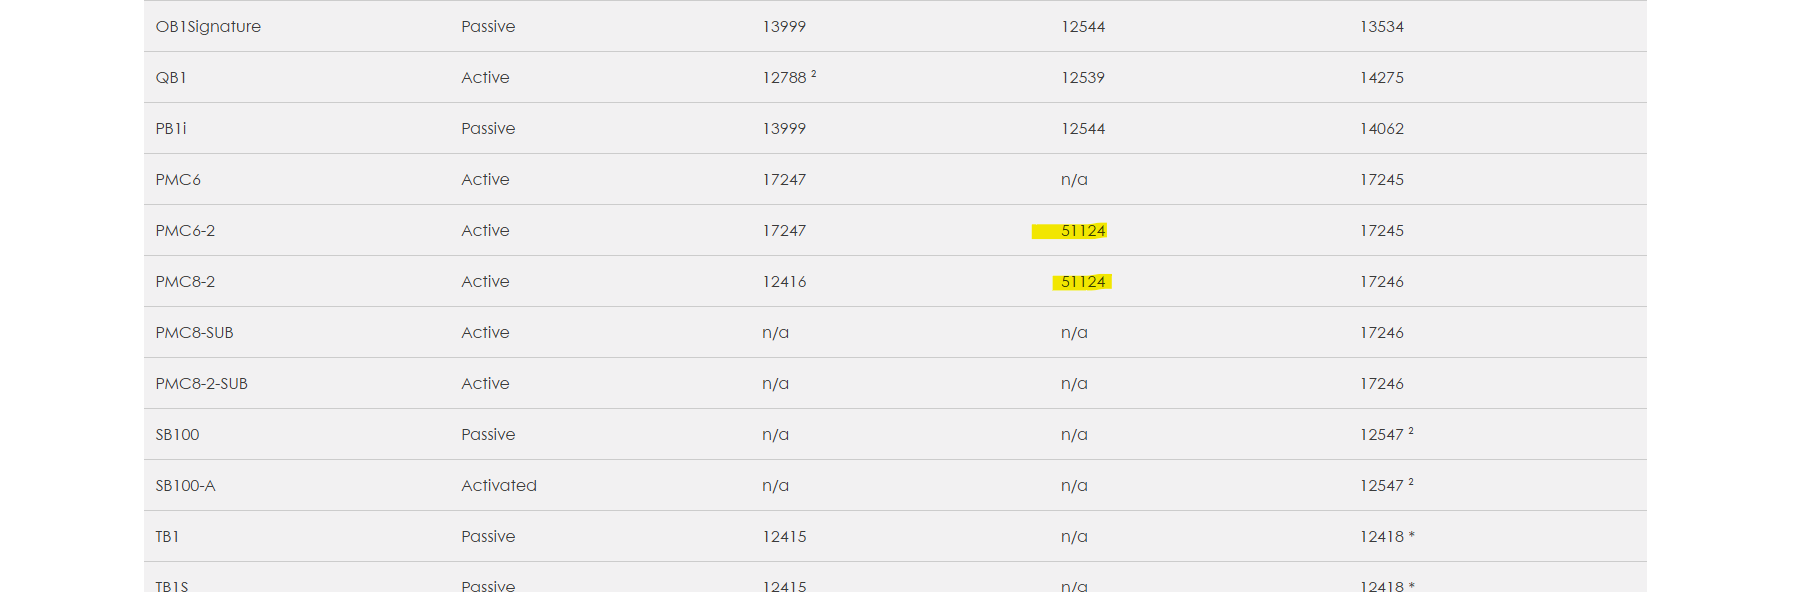The width and height of the screenshot is (1801, 592).
Task: Click the asterisk after 12418 in TB1 row
Action: (1412, 535)
